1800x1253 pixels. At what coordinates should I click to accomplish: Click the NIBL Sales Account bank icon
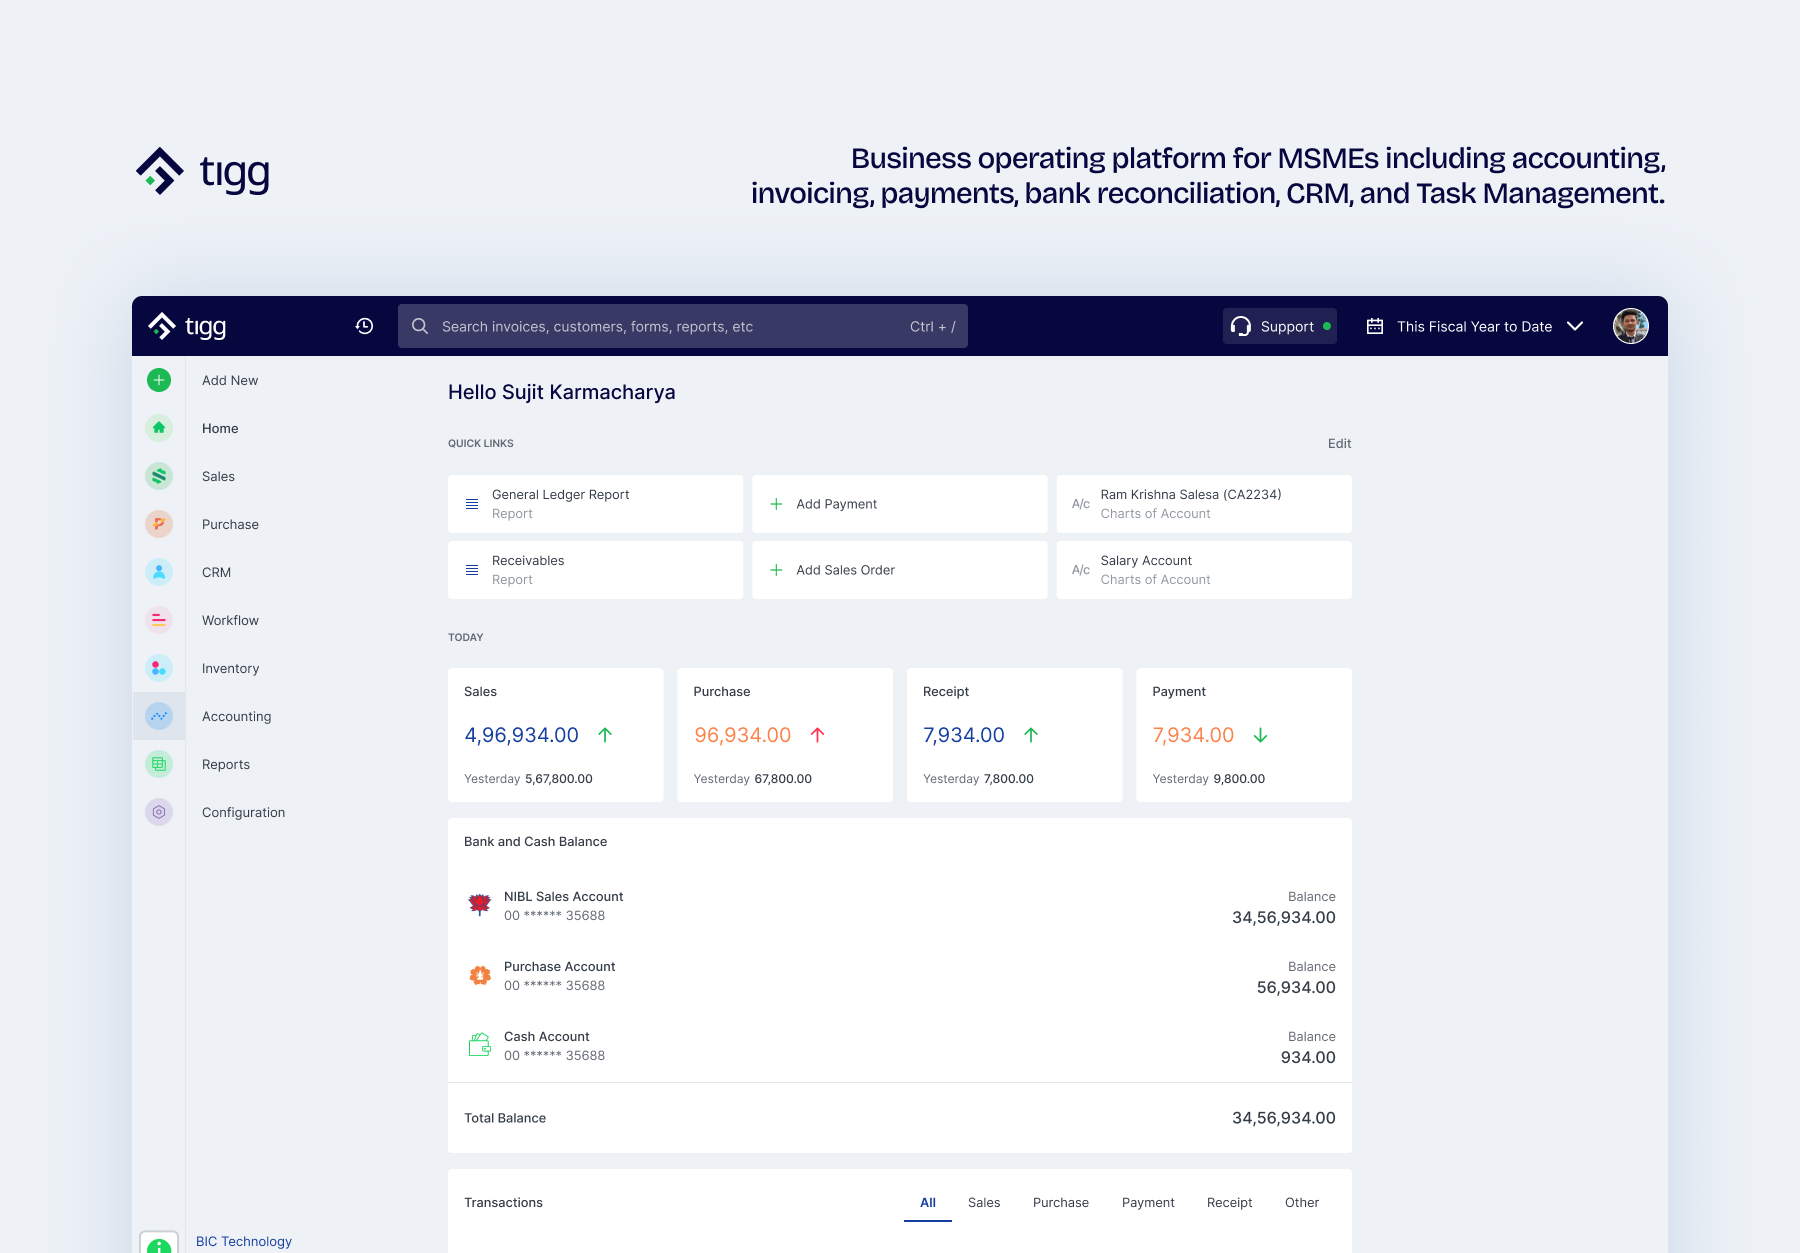(x=480, y=905)
